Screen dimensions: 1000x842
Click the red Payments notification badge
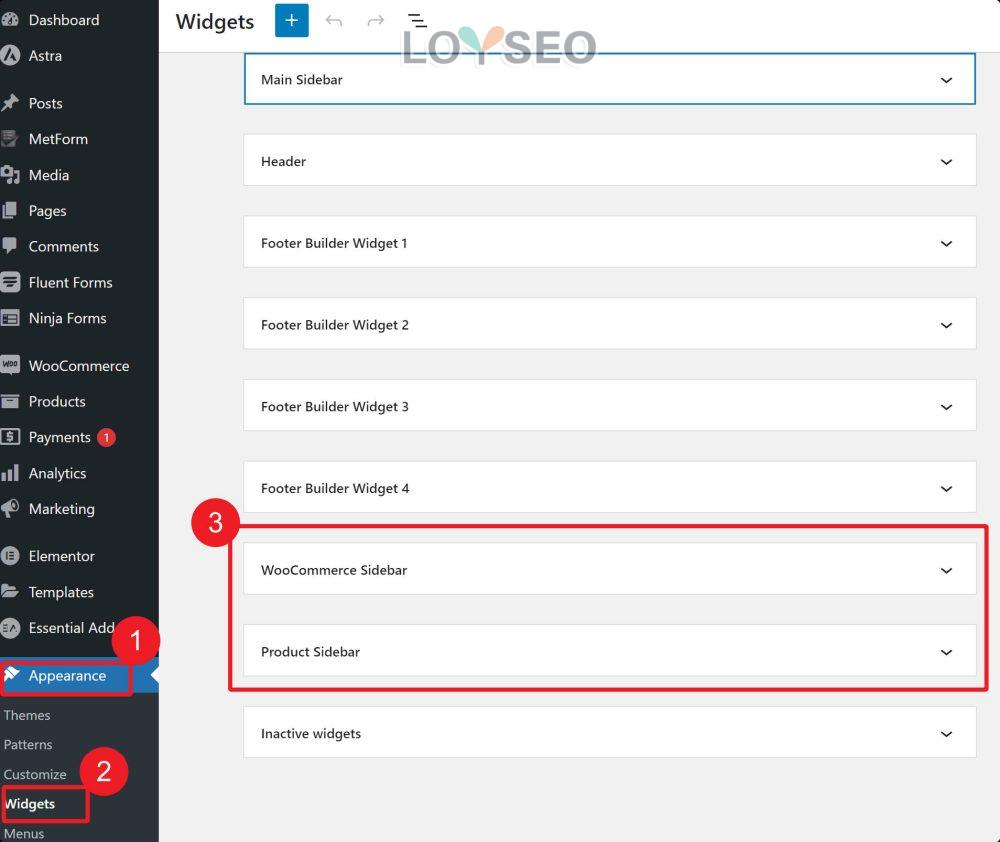click(x=106, y=438)
